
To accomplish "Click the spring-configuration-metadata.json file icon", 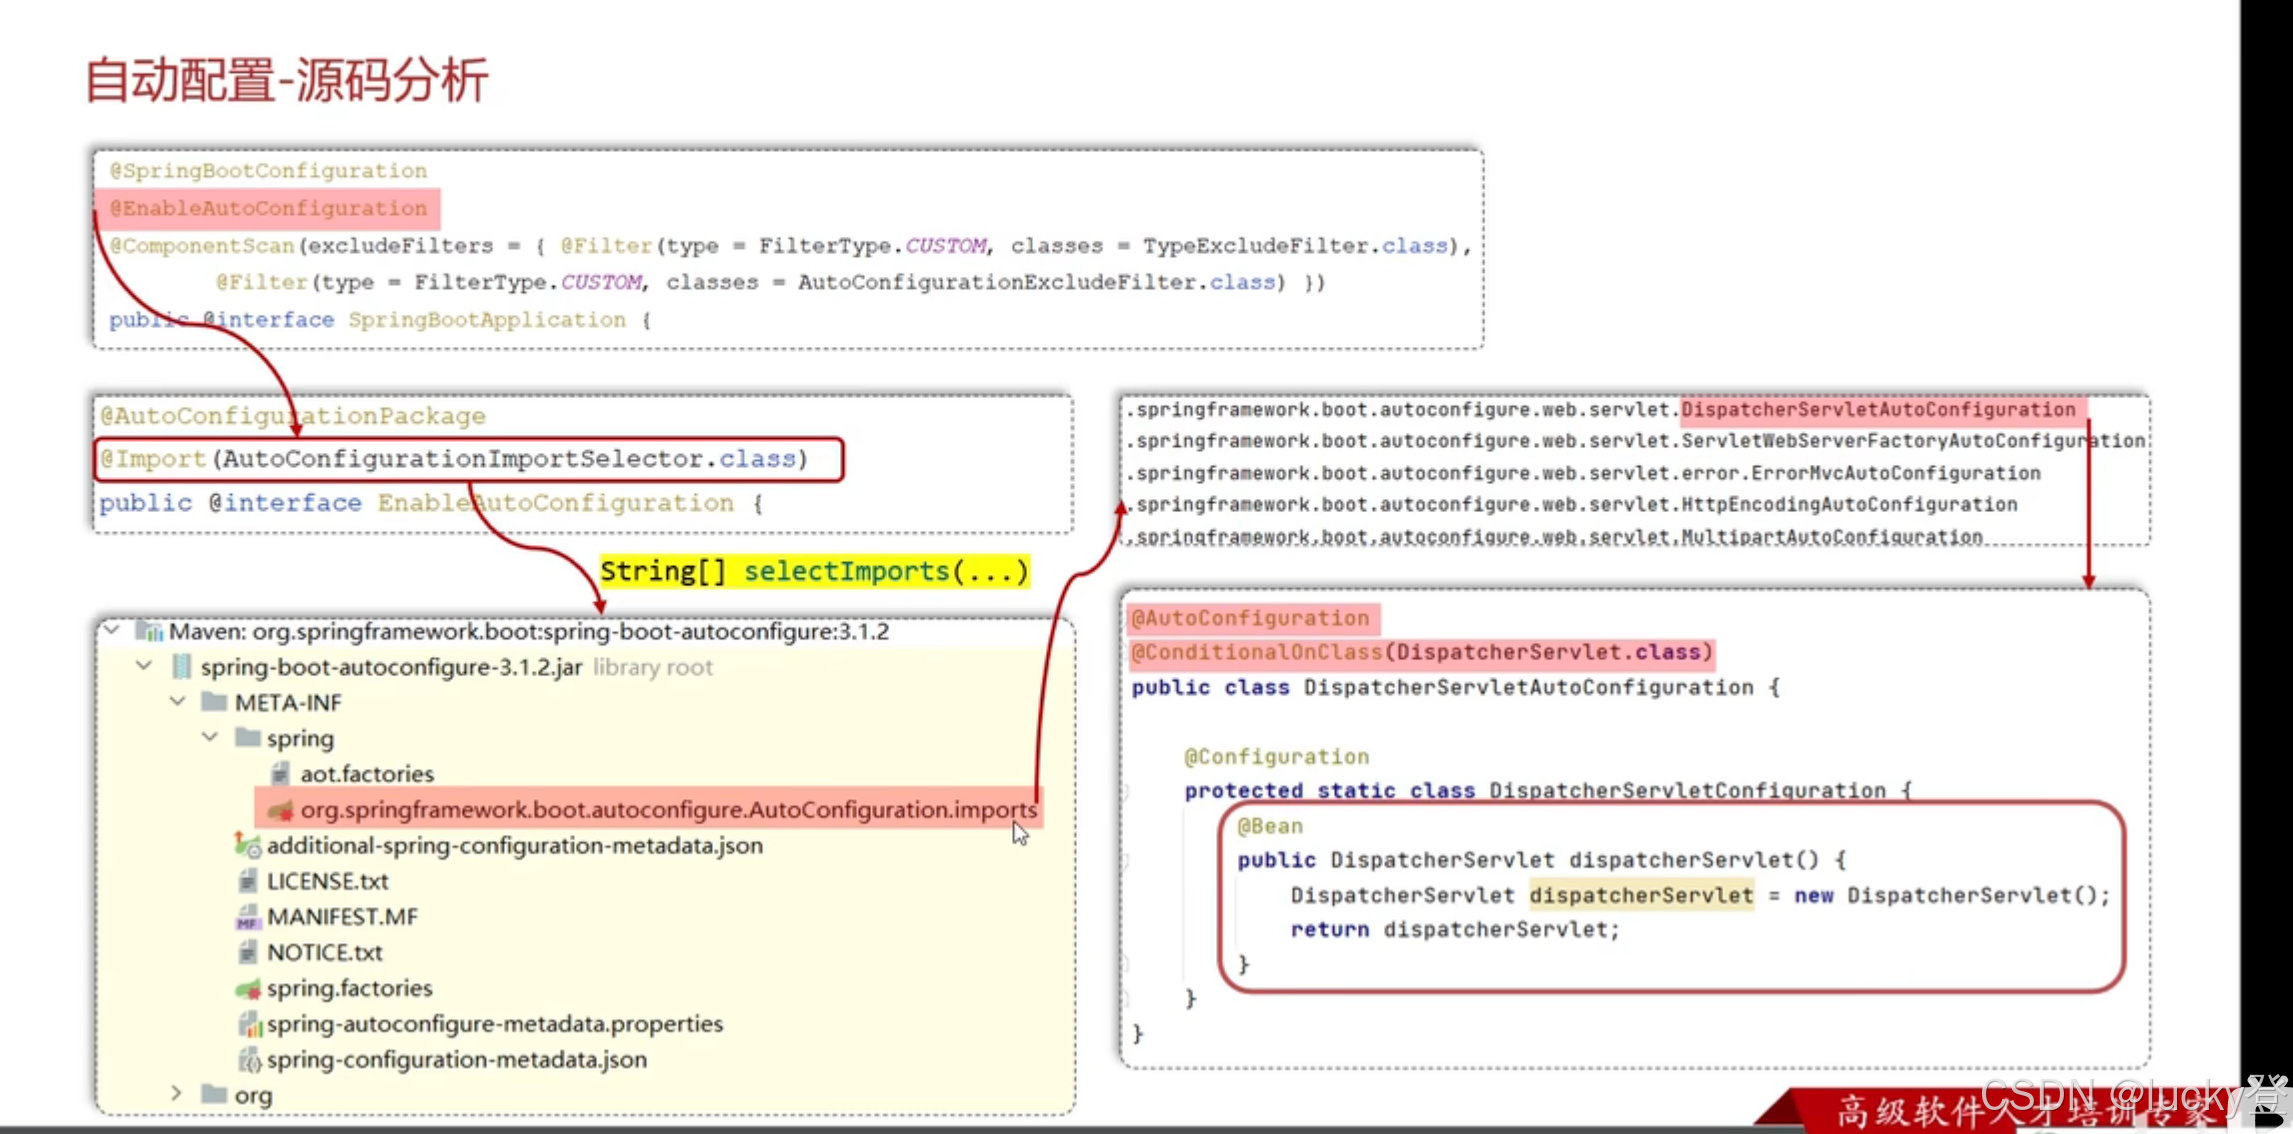I will click(249, 1059).
